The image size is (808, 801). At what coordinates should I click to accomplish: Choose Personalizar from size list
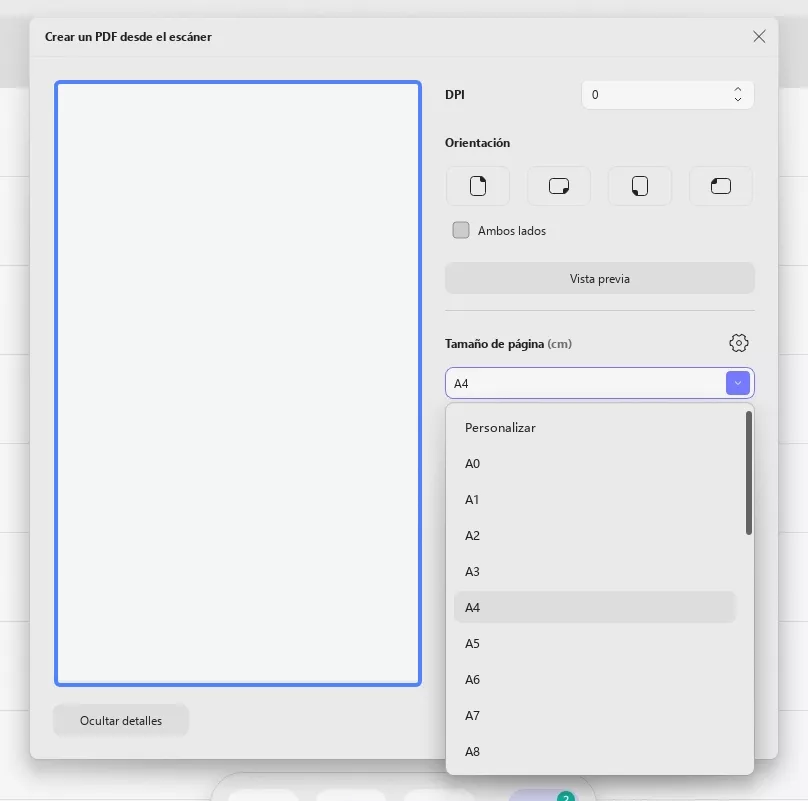click(595, 427)
